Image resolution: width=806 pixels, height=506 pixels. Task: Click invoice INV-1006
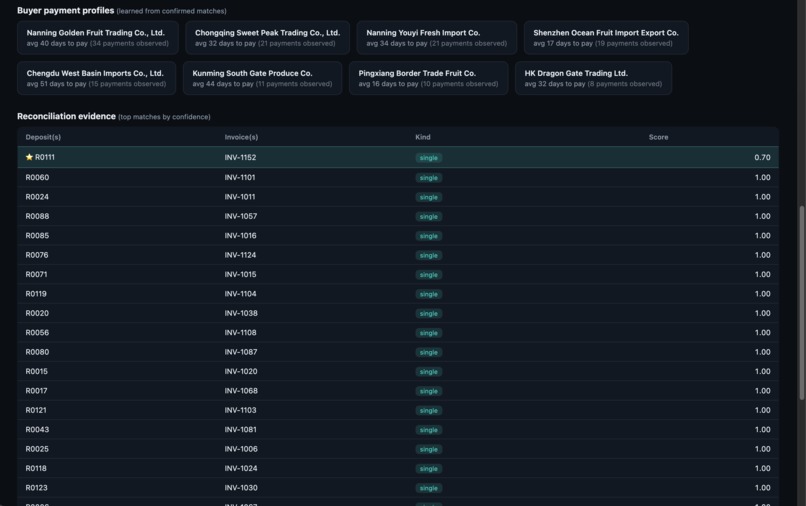241,449
